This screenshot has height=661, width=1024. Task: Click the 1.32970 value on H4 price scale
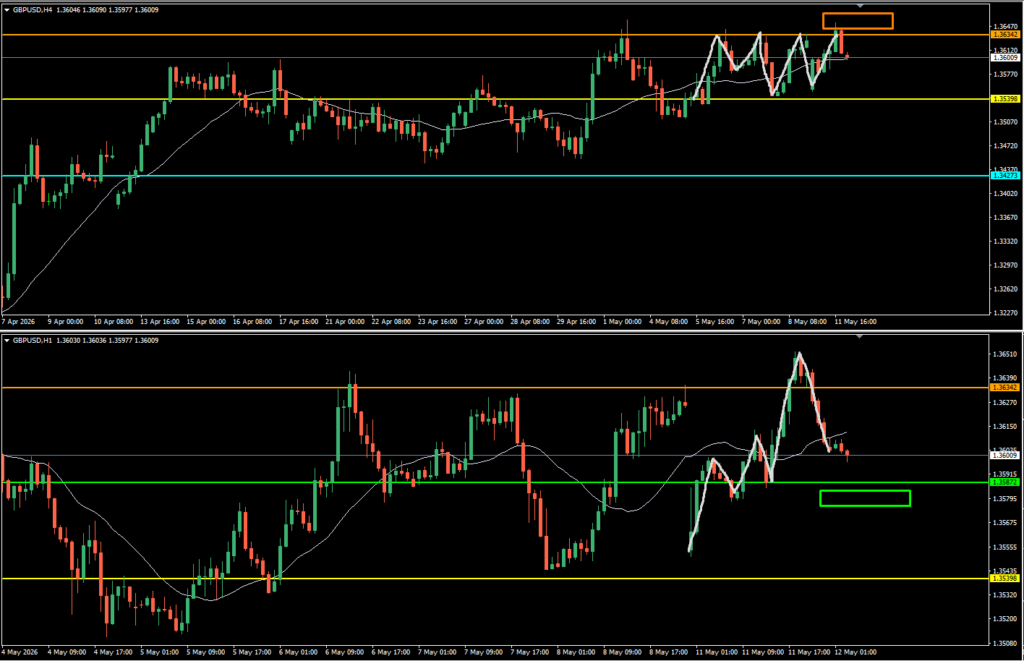[x=1005, y=265]
